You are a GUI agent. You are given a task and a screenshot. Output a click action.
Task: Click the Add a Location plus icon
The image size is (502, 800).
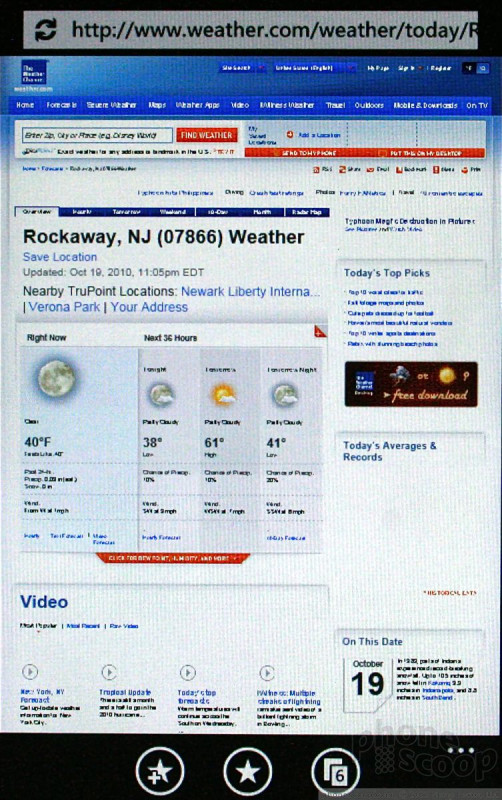[x=290, y=135]
